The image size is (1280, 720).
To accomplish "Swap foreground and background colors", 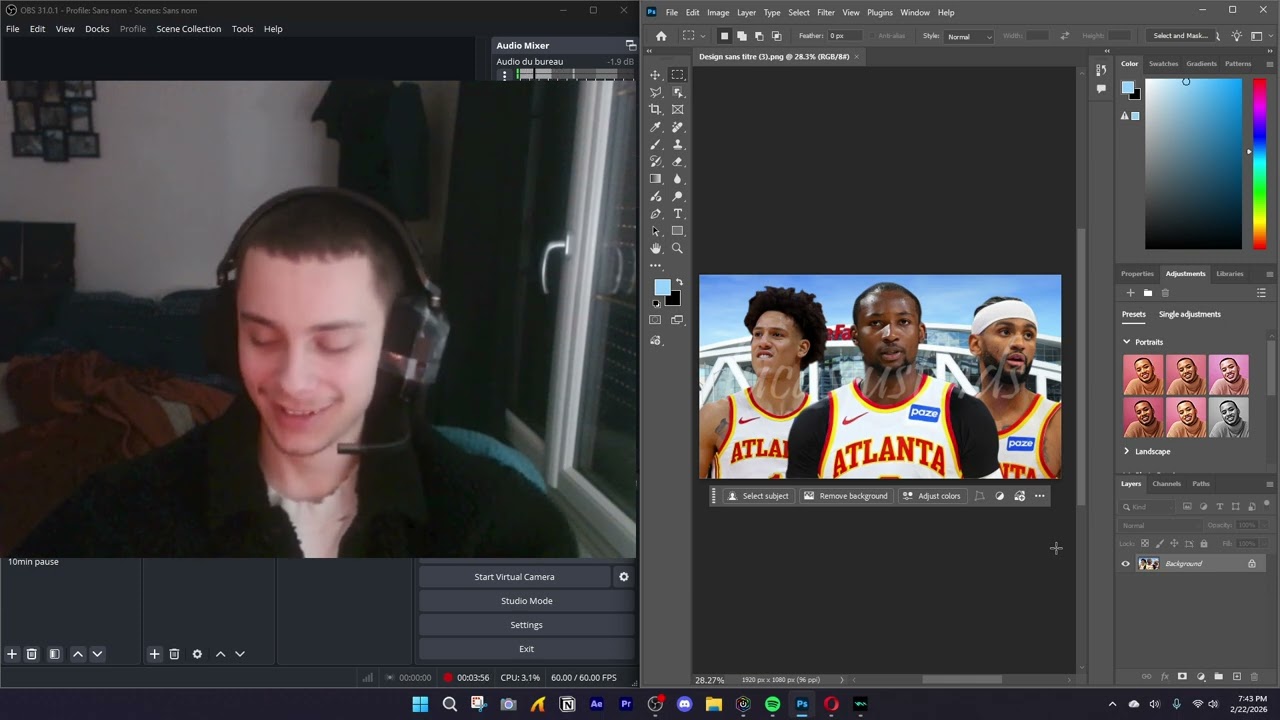I will pyautogui.click(x=679, y=282).
